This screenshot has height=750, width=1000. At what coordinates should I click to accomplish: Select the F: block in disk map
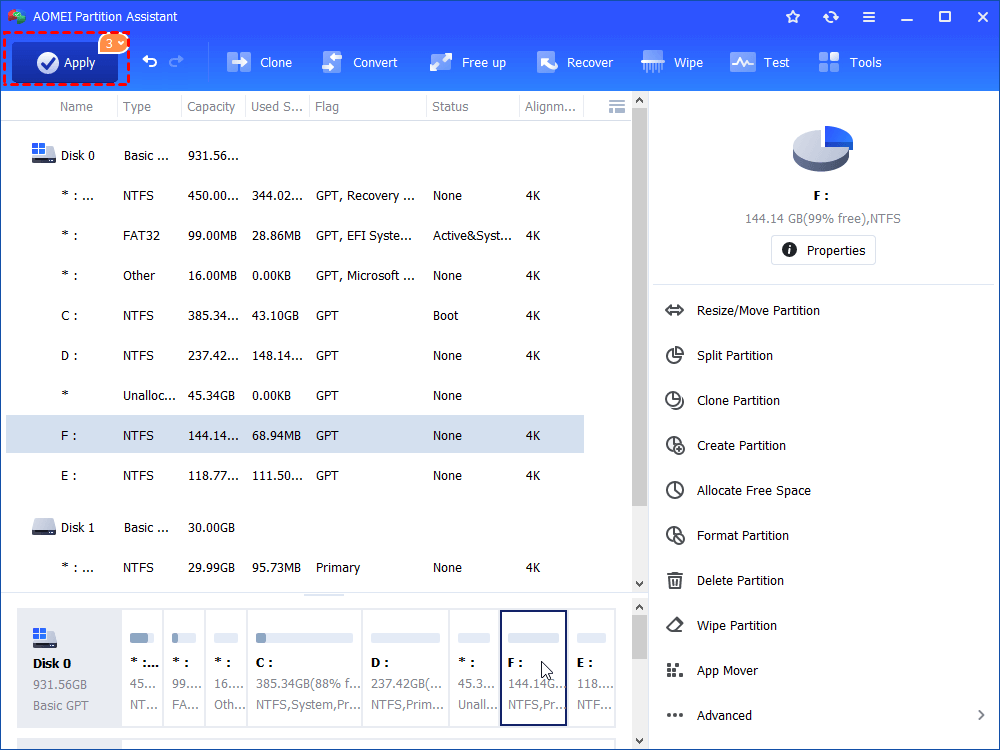[534, 668]
